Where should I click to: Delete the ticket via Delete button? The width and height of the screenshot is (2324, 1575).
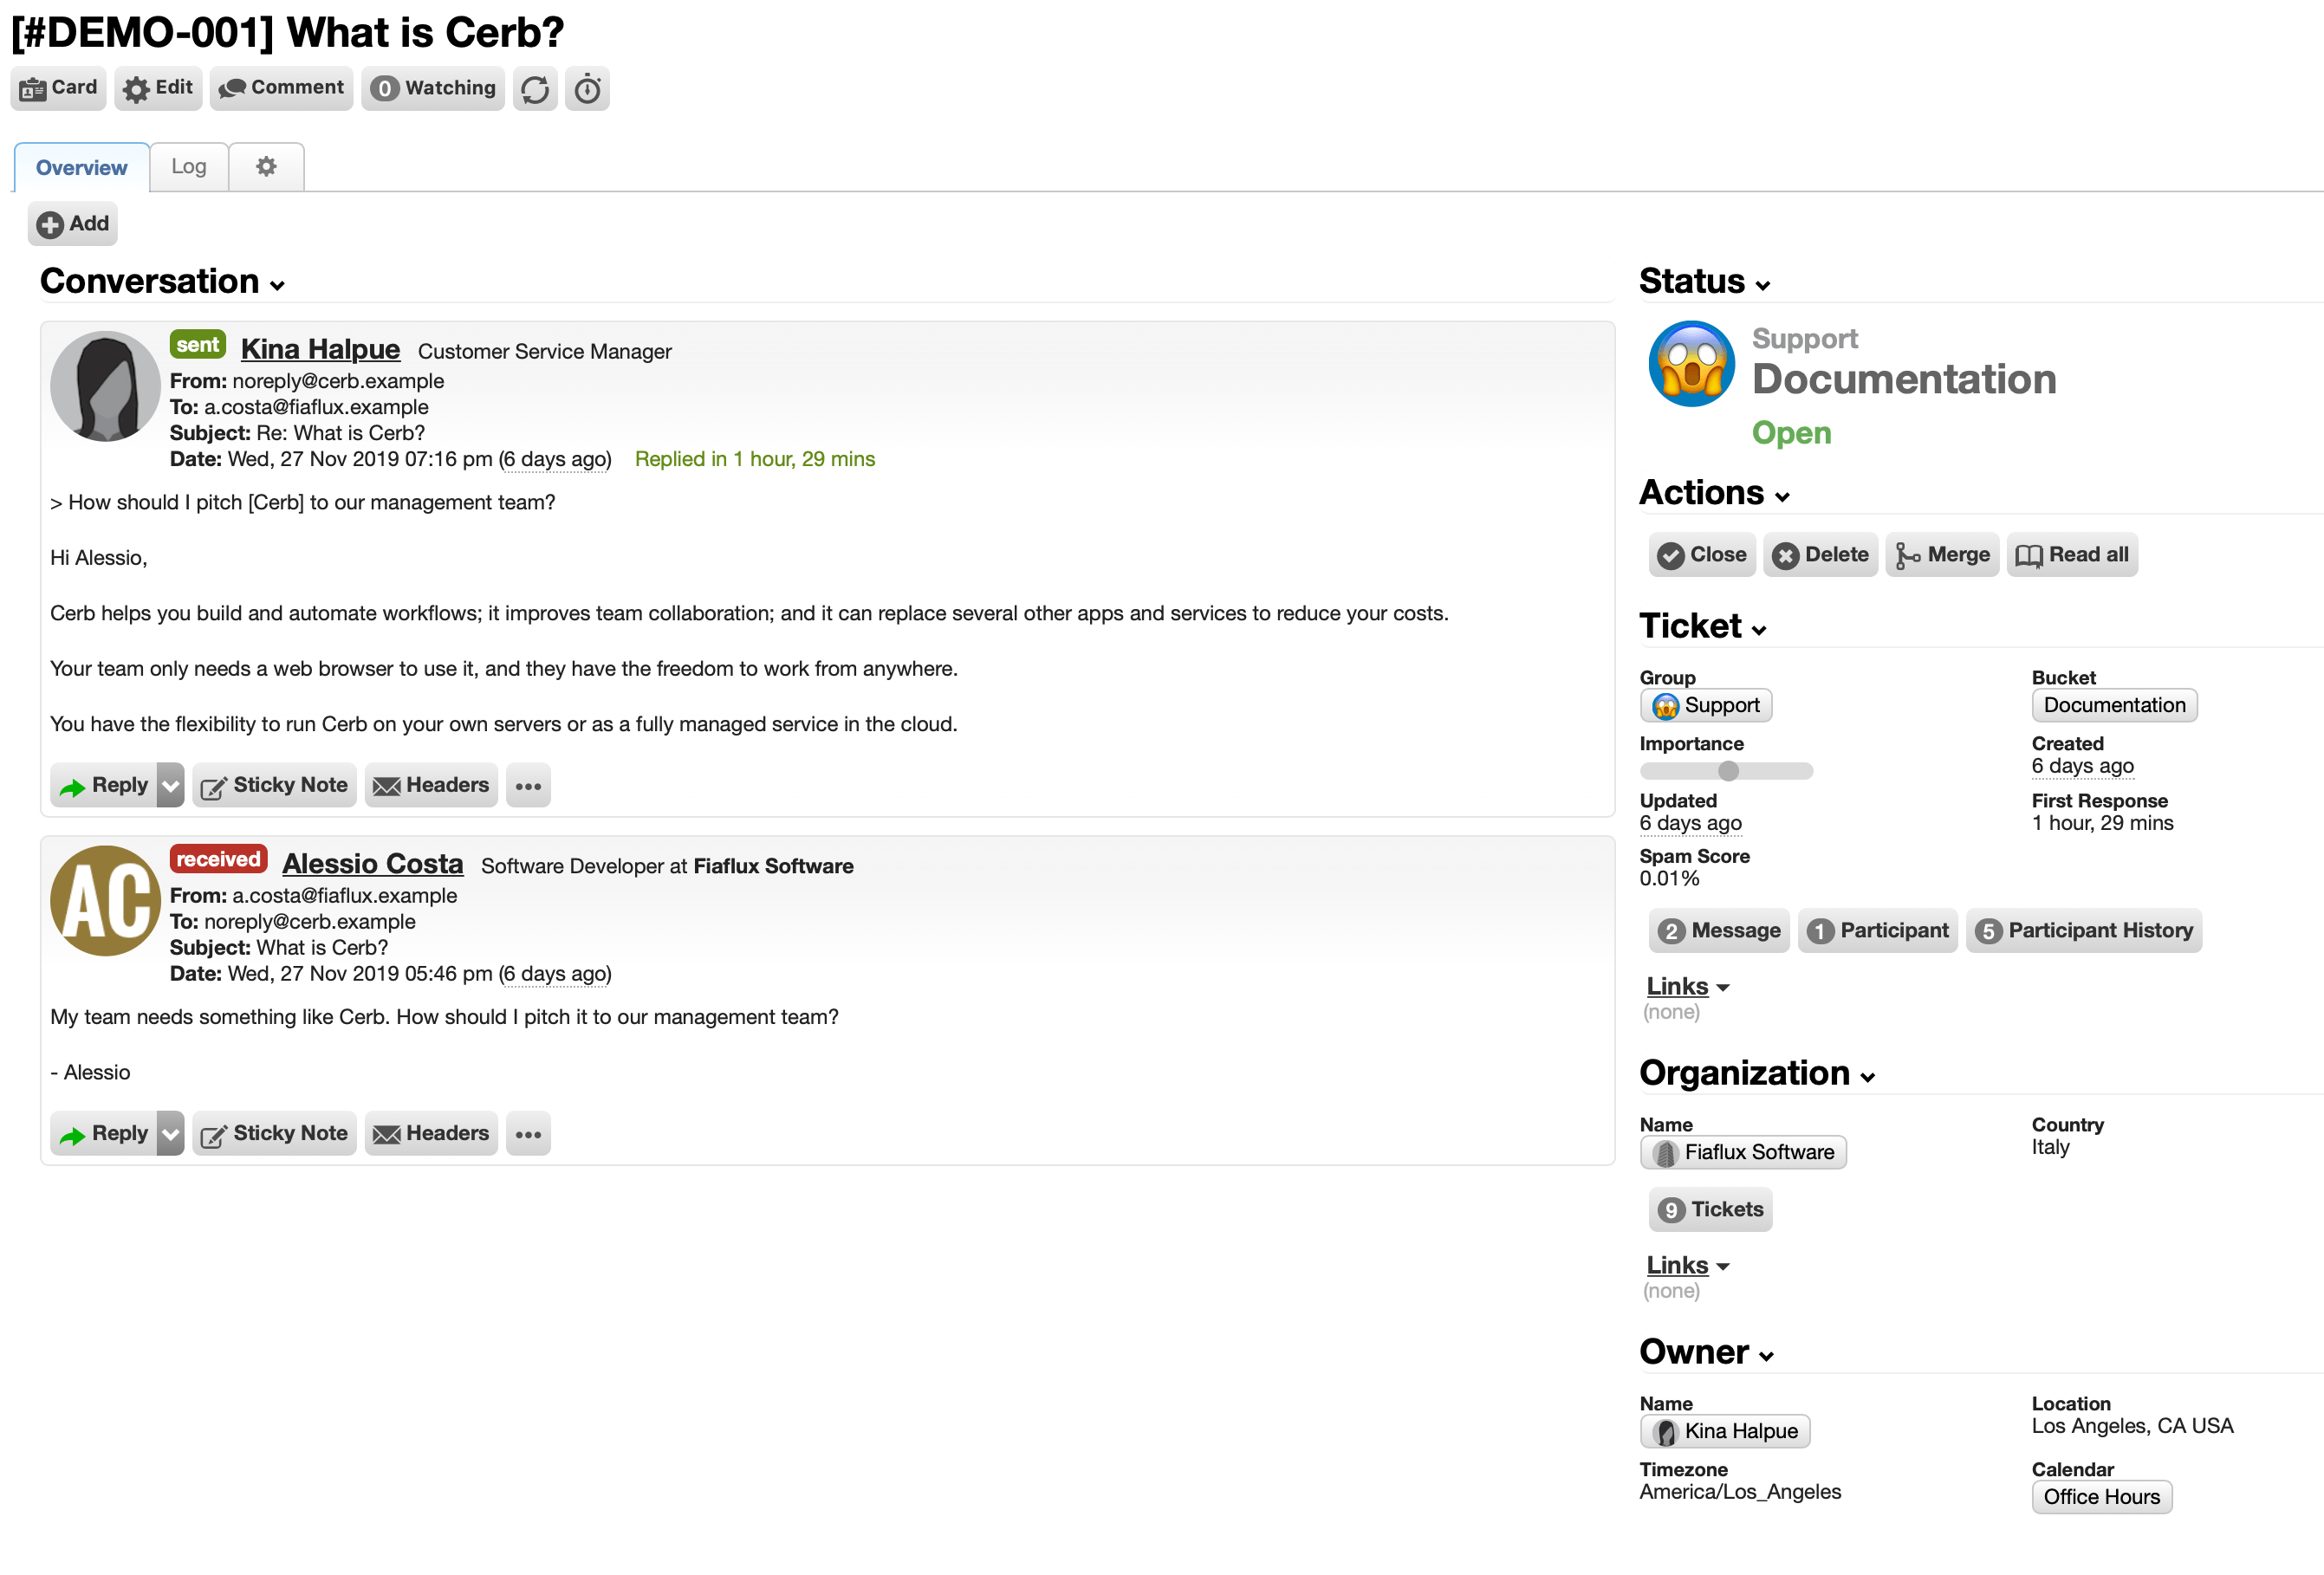1820,554
